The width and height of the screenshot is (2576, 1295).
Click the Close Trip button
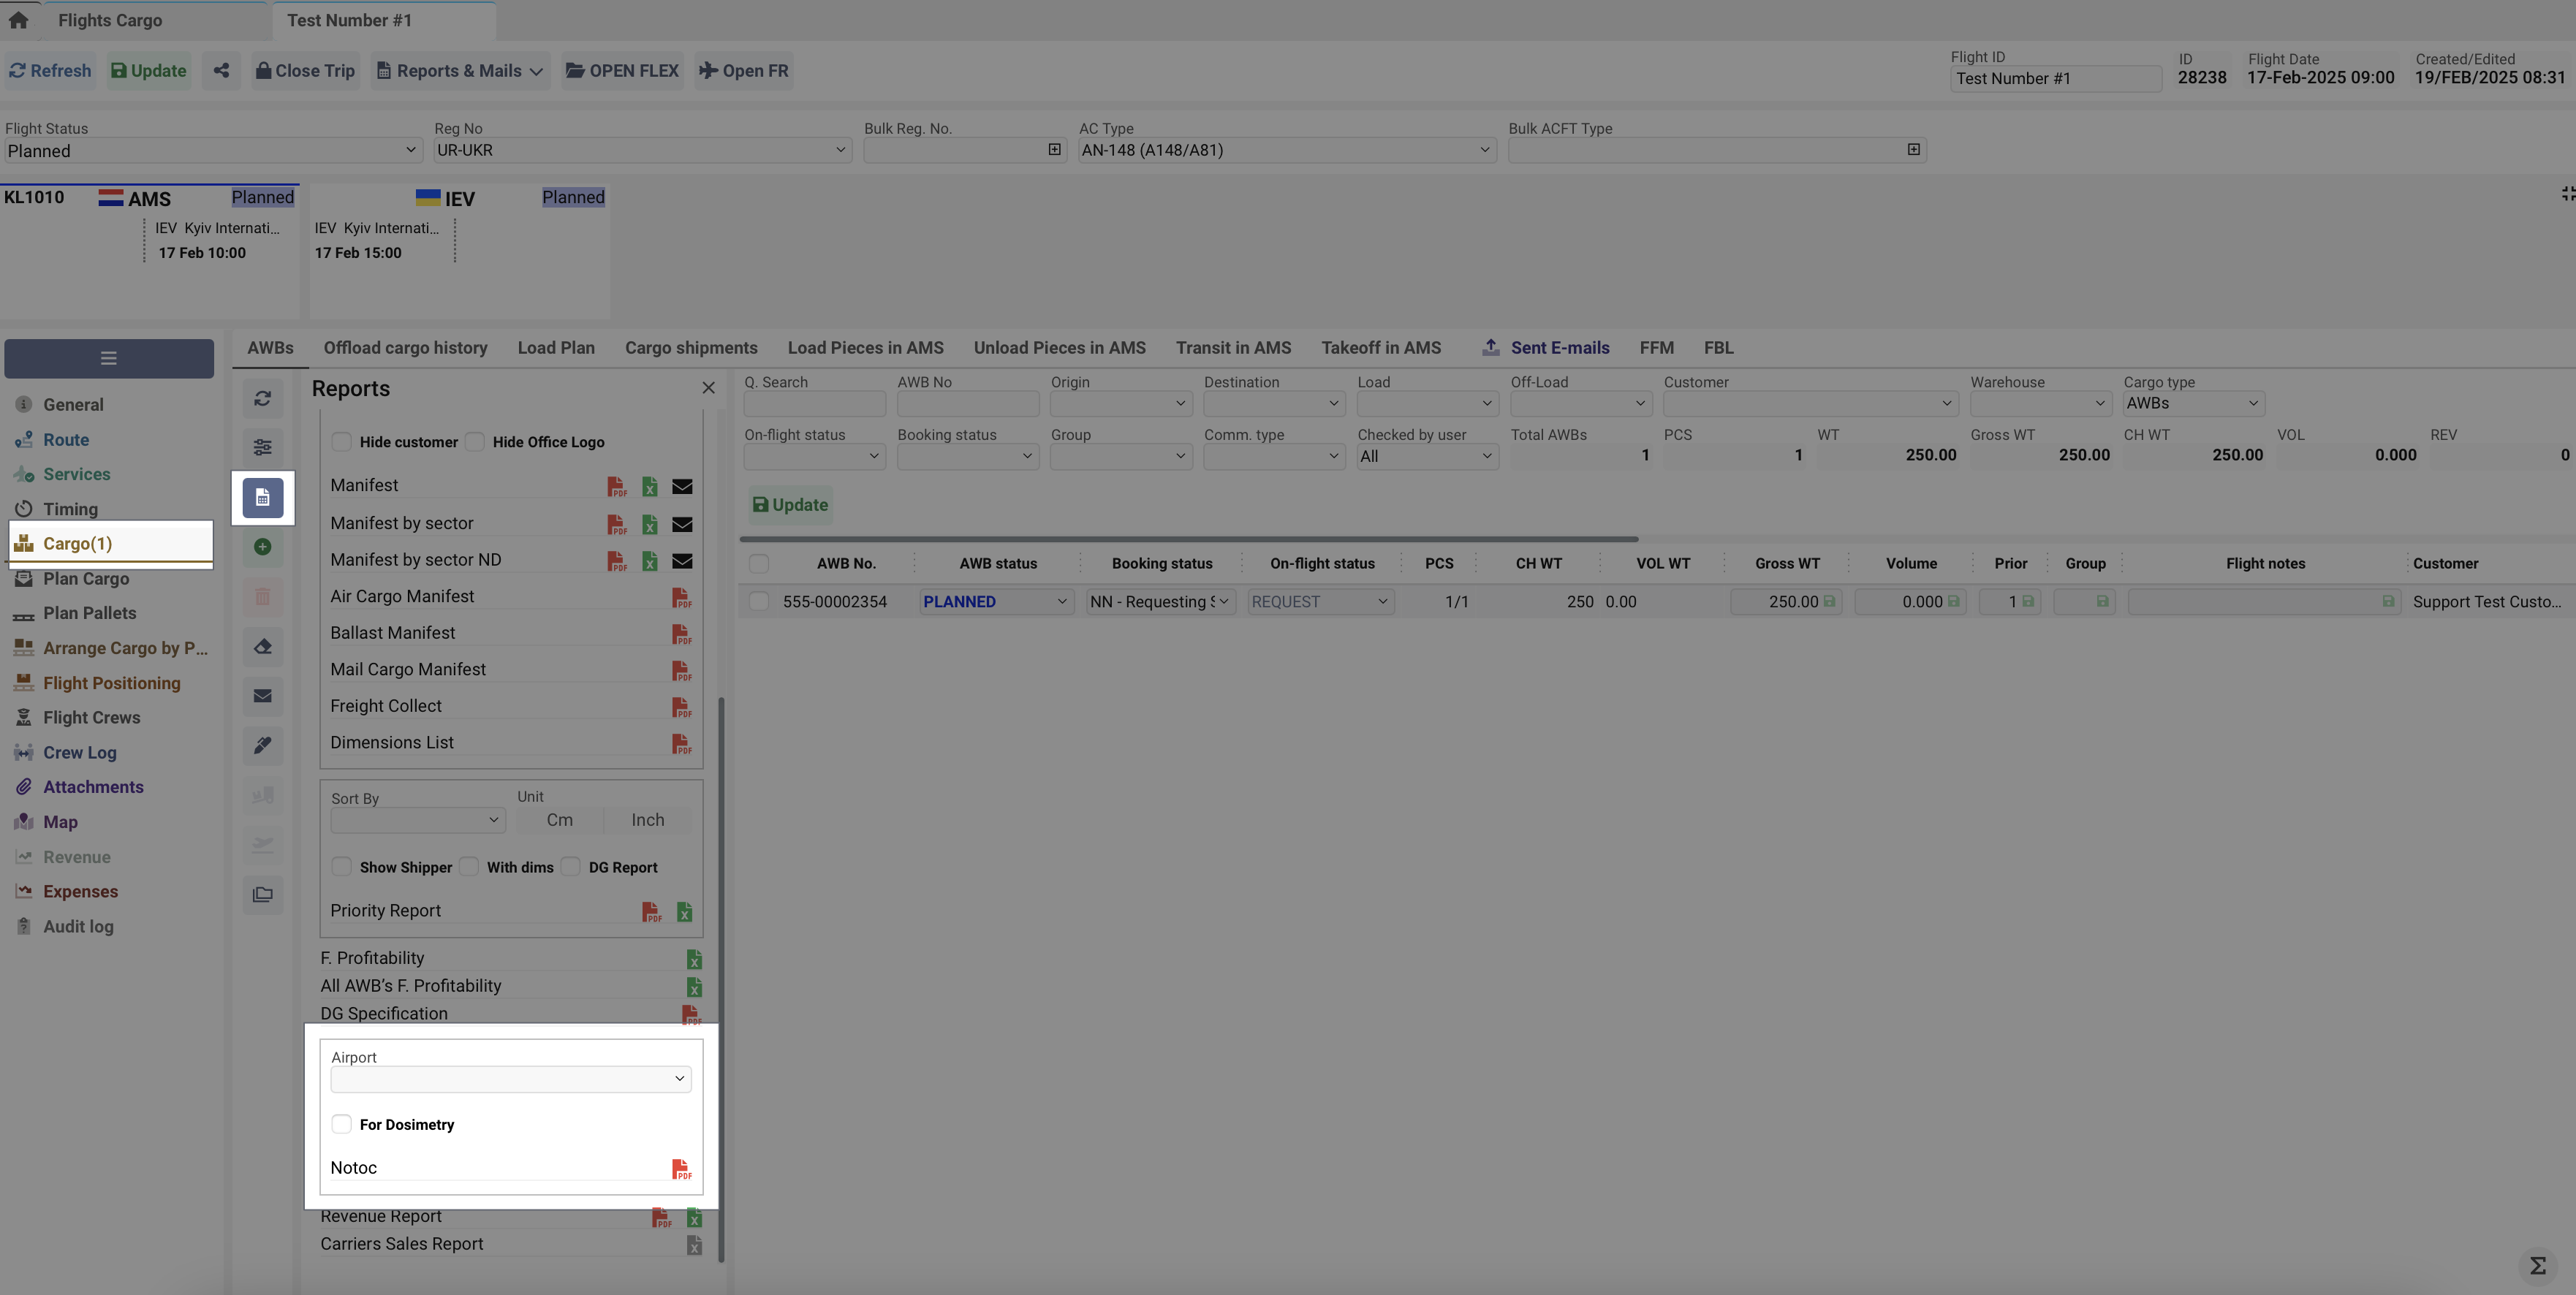(305, 71)
